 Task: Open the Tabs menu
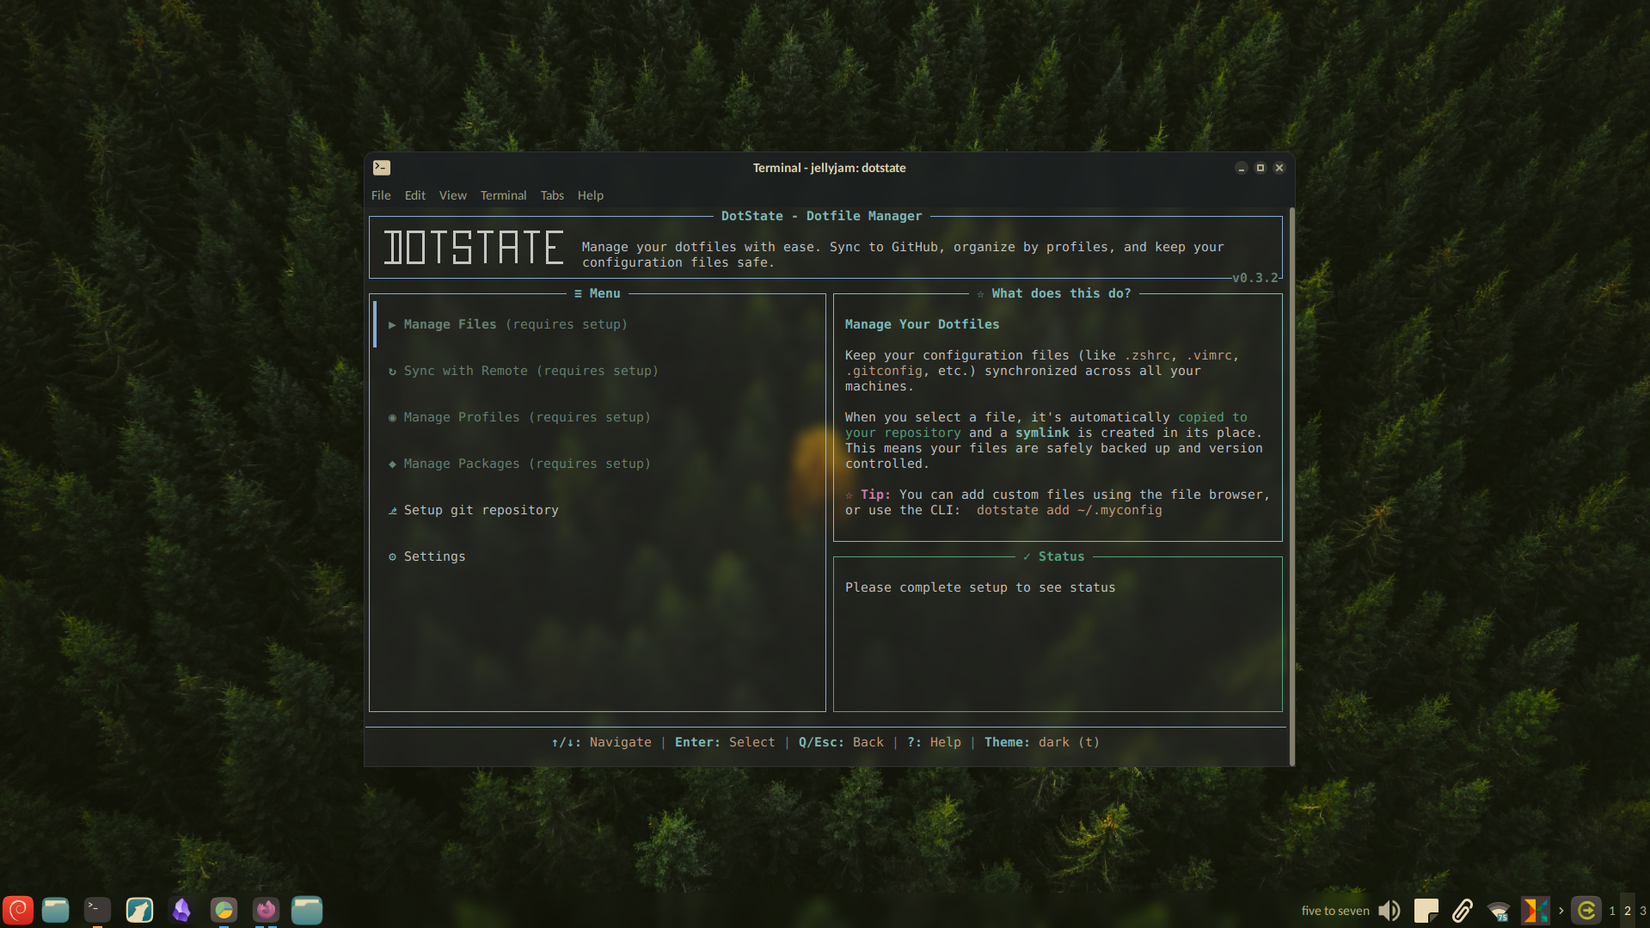(x=552, y=195)
